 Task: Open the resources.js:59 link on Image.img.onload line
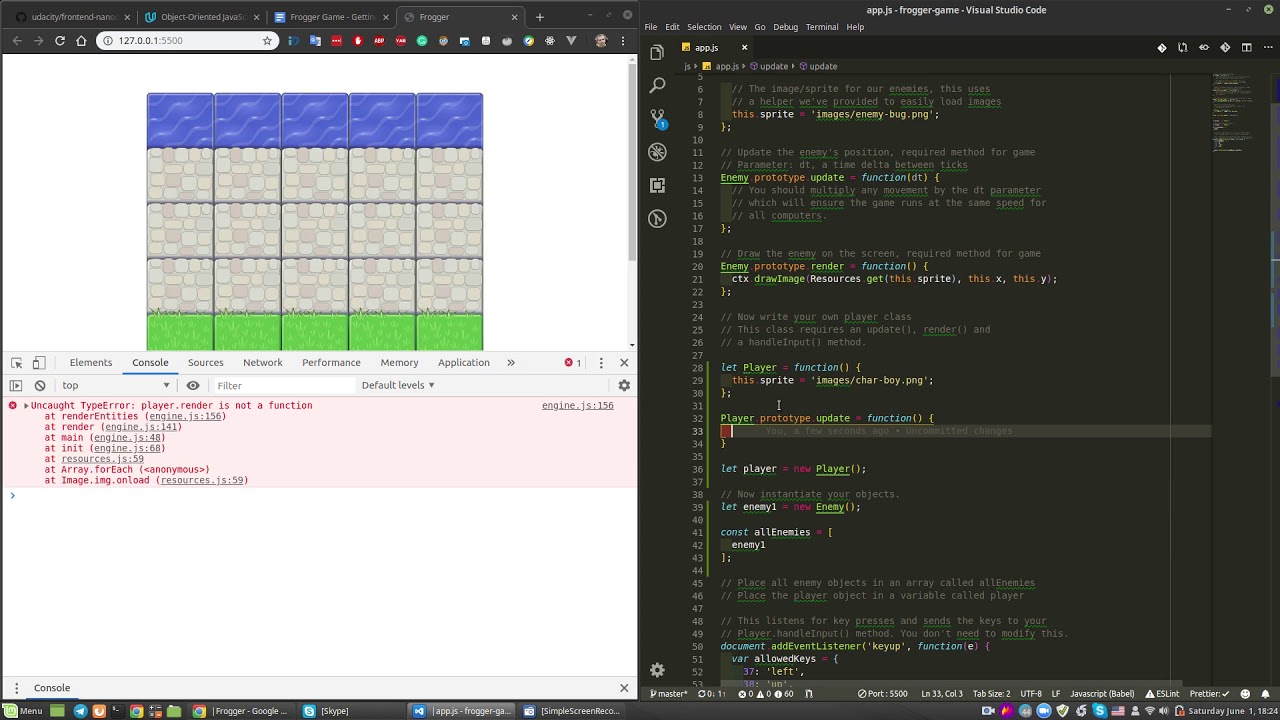tap(201, 481)
